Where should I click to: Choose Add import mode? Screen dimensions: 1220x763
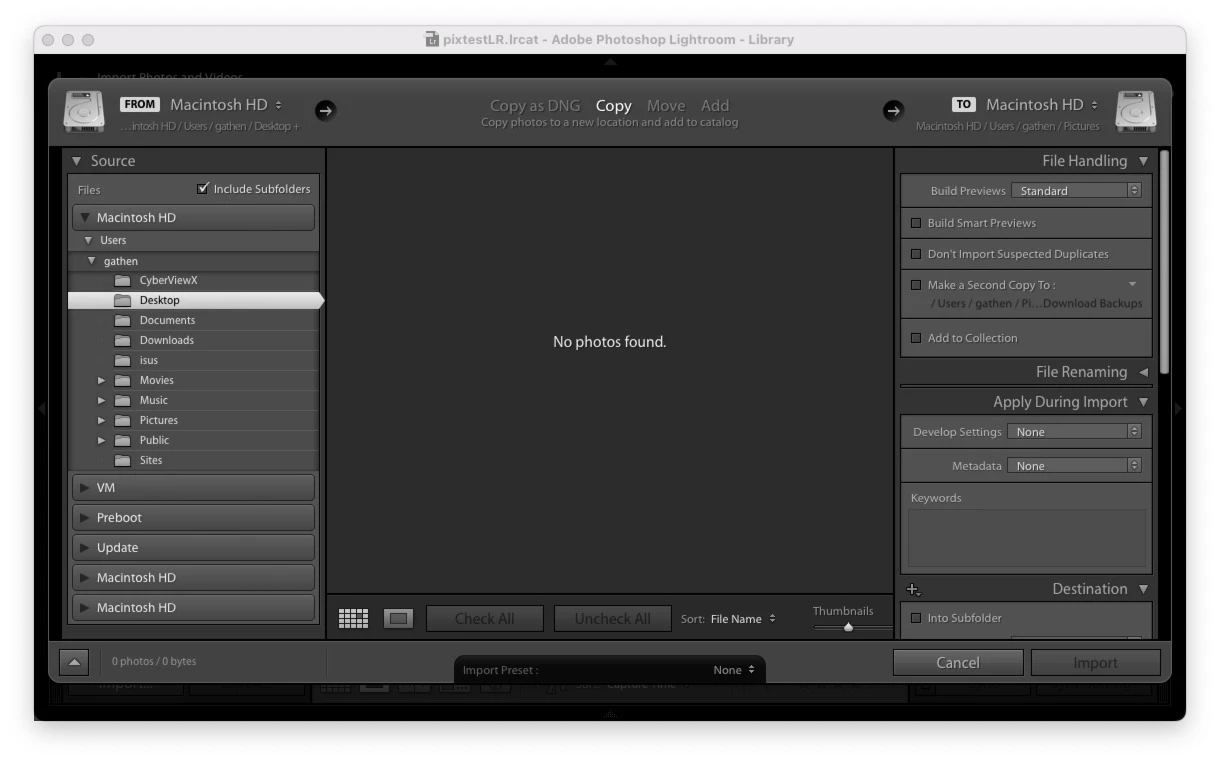pyautogui.click(x=715, y=105)
